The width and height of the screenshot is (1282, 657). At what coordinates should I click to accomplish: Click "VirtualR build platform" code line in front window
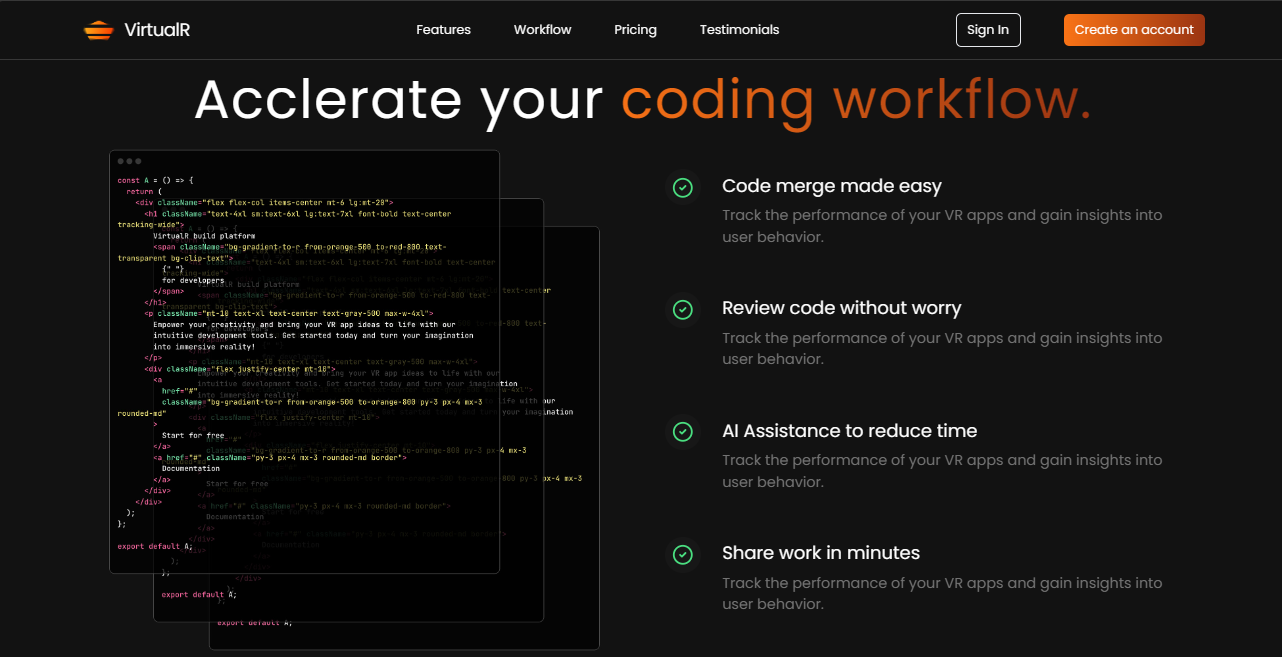click(204, 236)
